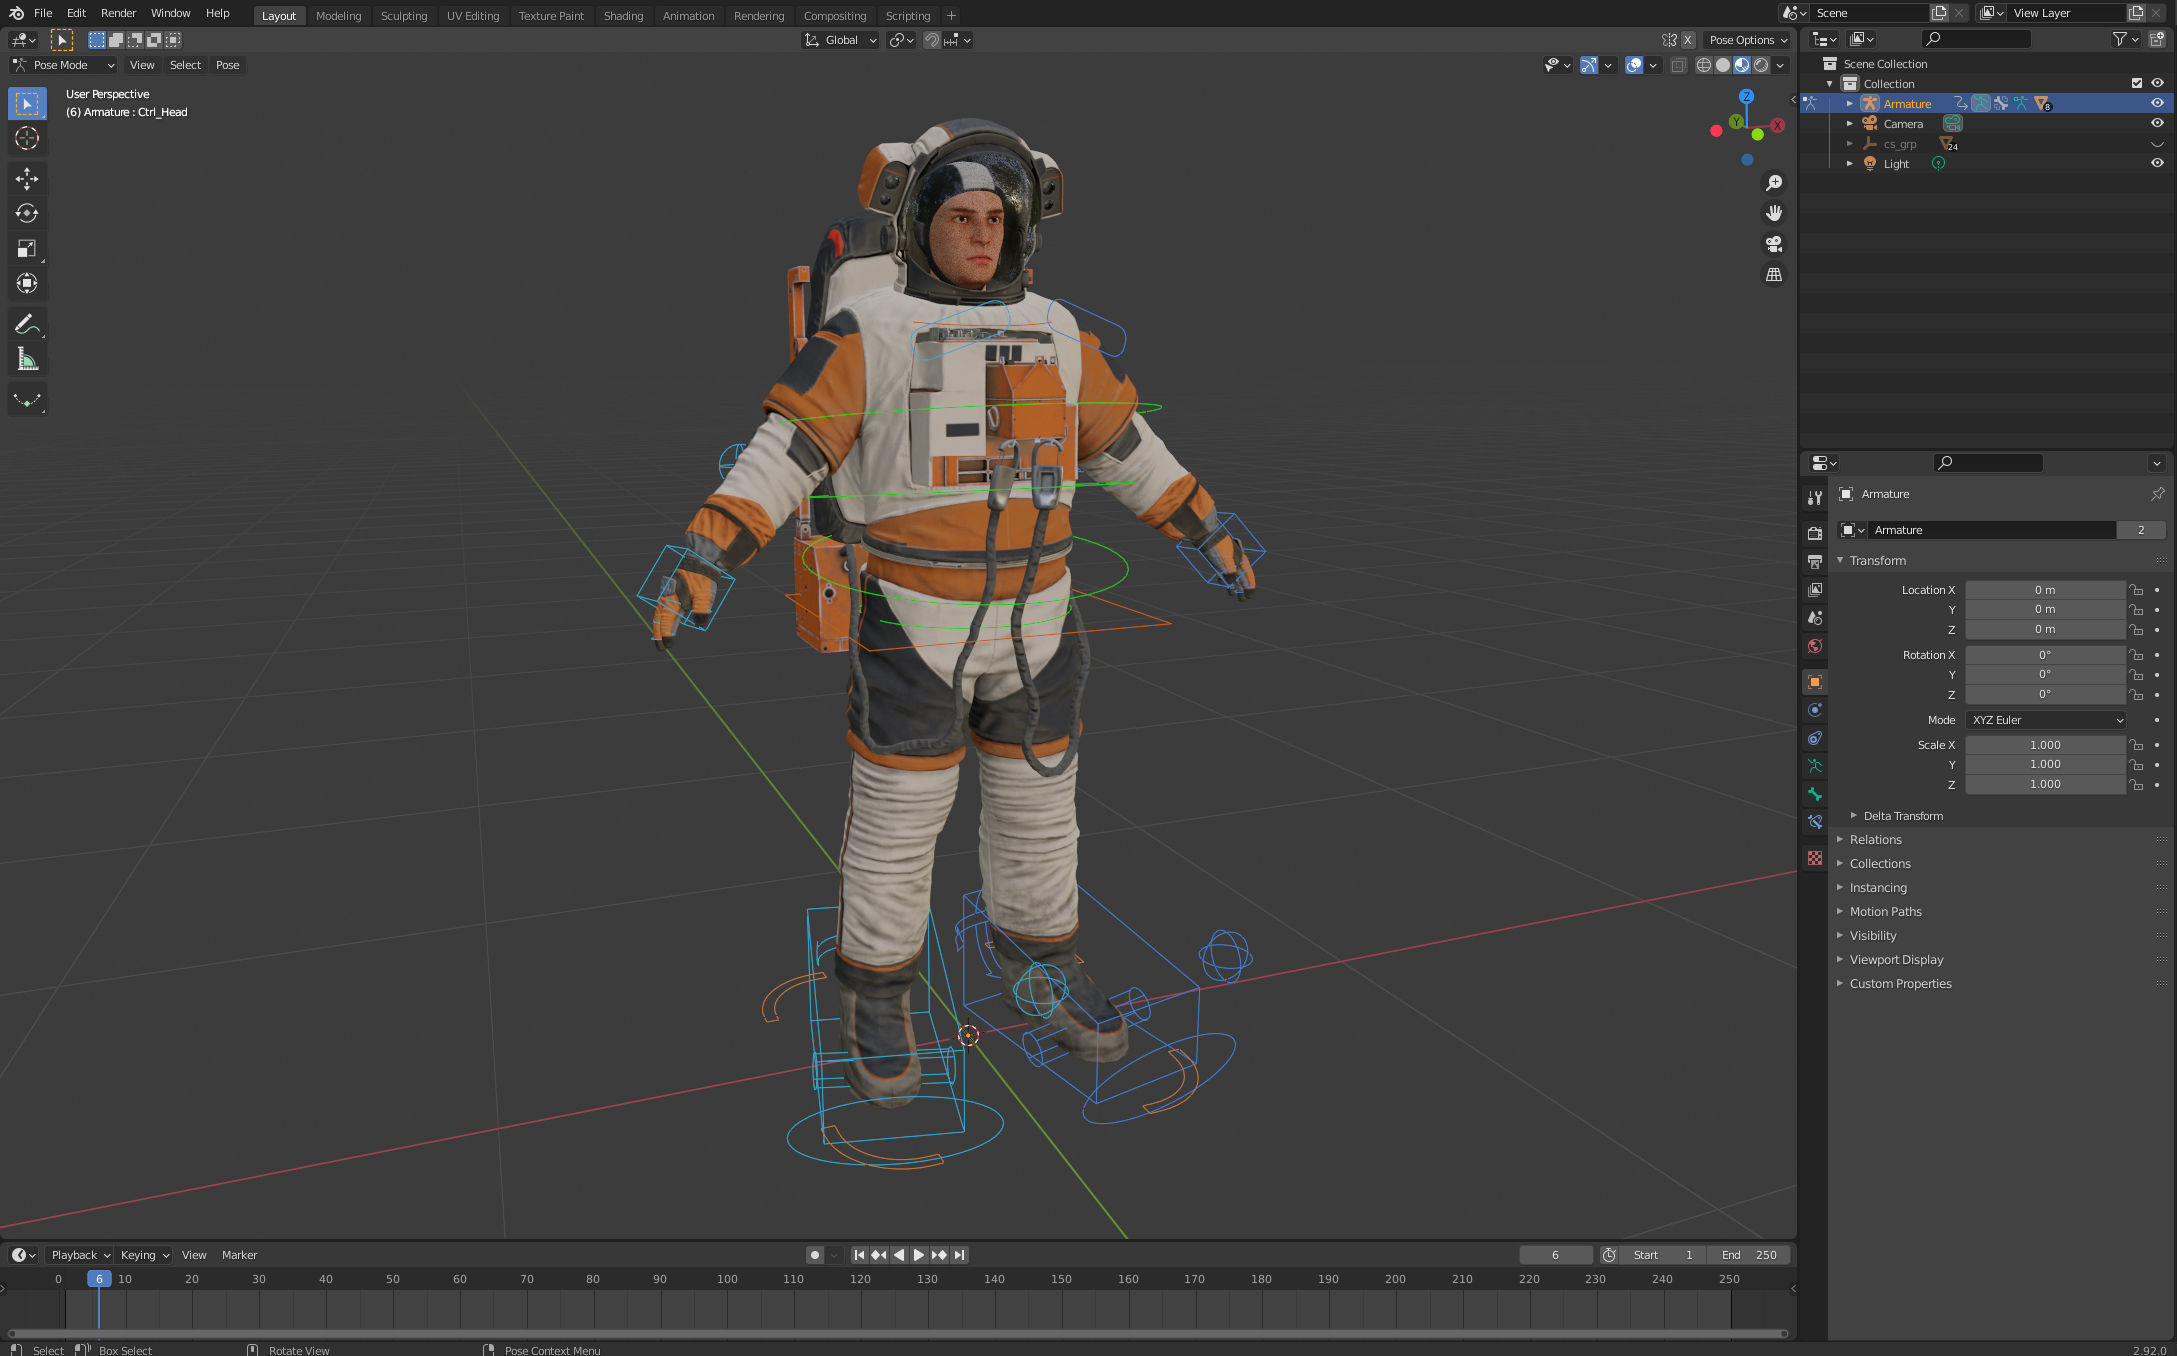Switch to rendered viewport shading

[x=1761, y=65]
